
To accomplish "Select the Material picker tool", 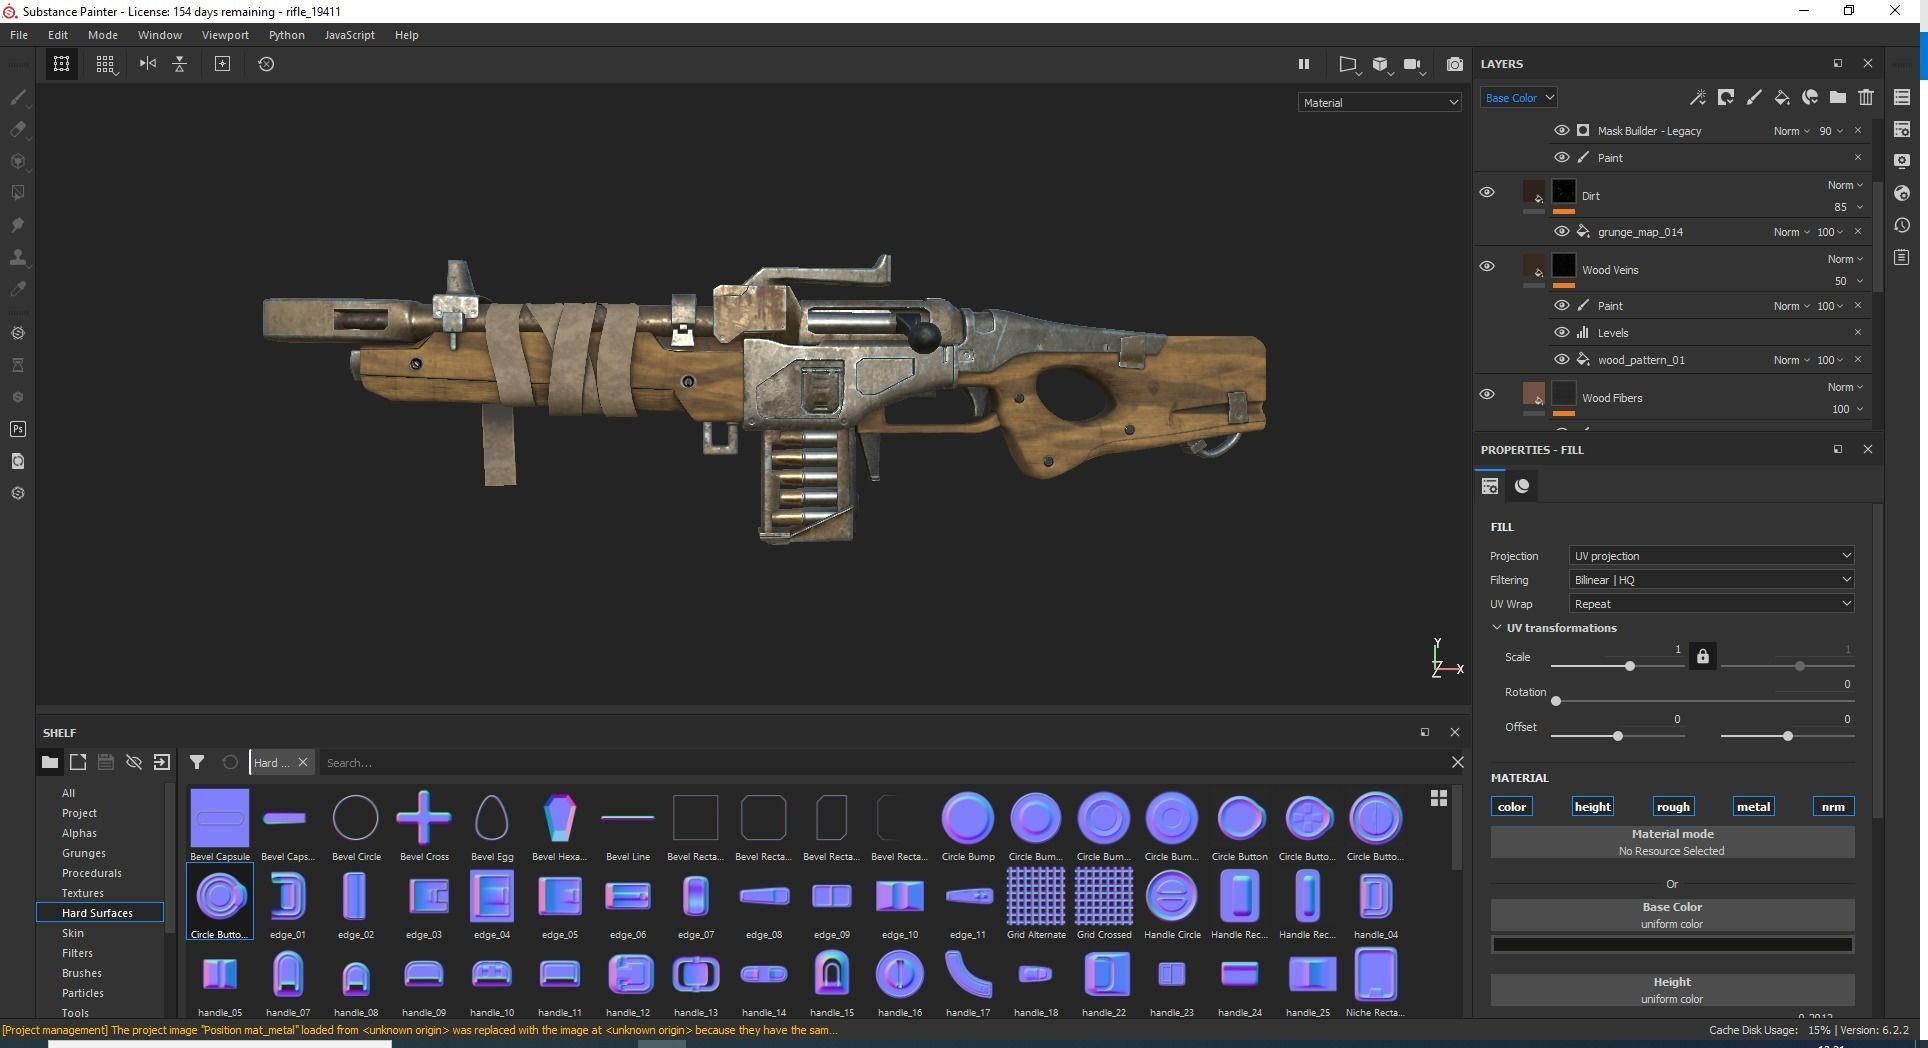I will [17, 289].
